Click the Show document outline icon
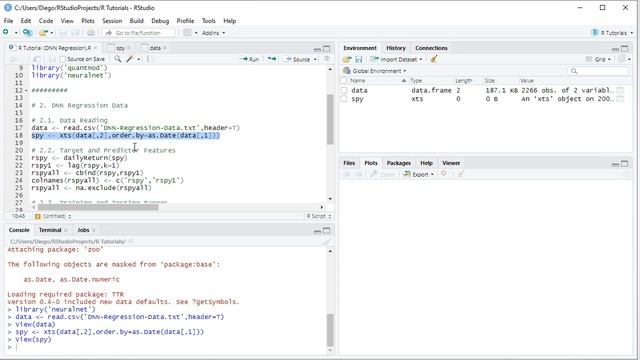Image resolution: width=640 pixels, height=360 pixels. pos(327,59)
